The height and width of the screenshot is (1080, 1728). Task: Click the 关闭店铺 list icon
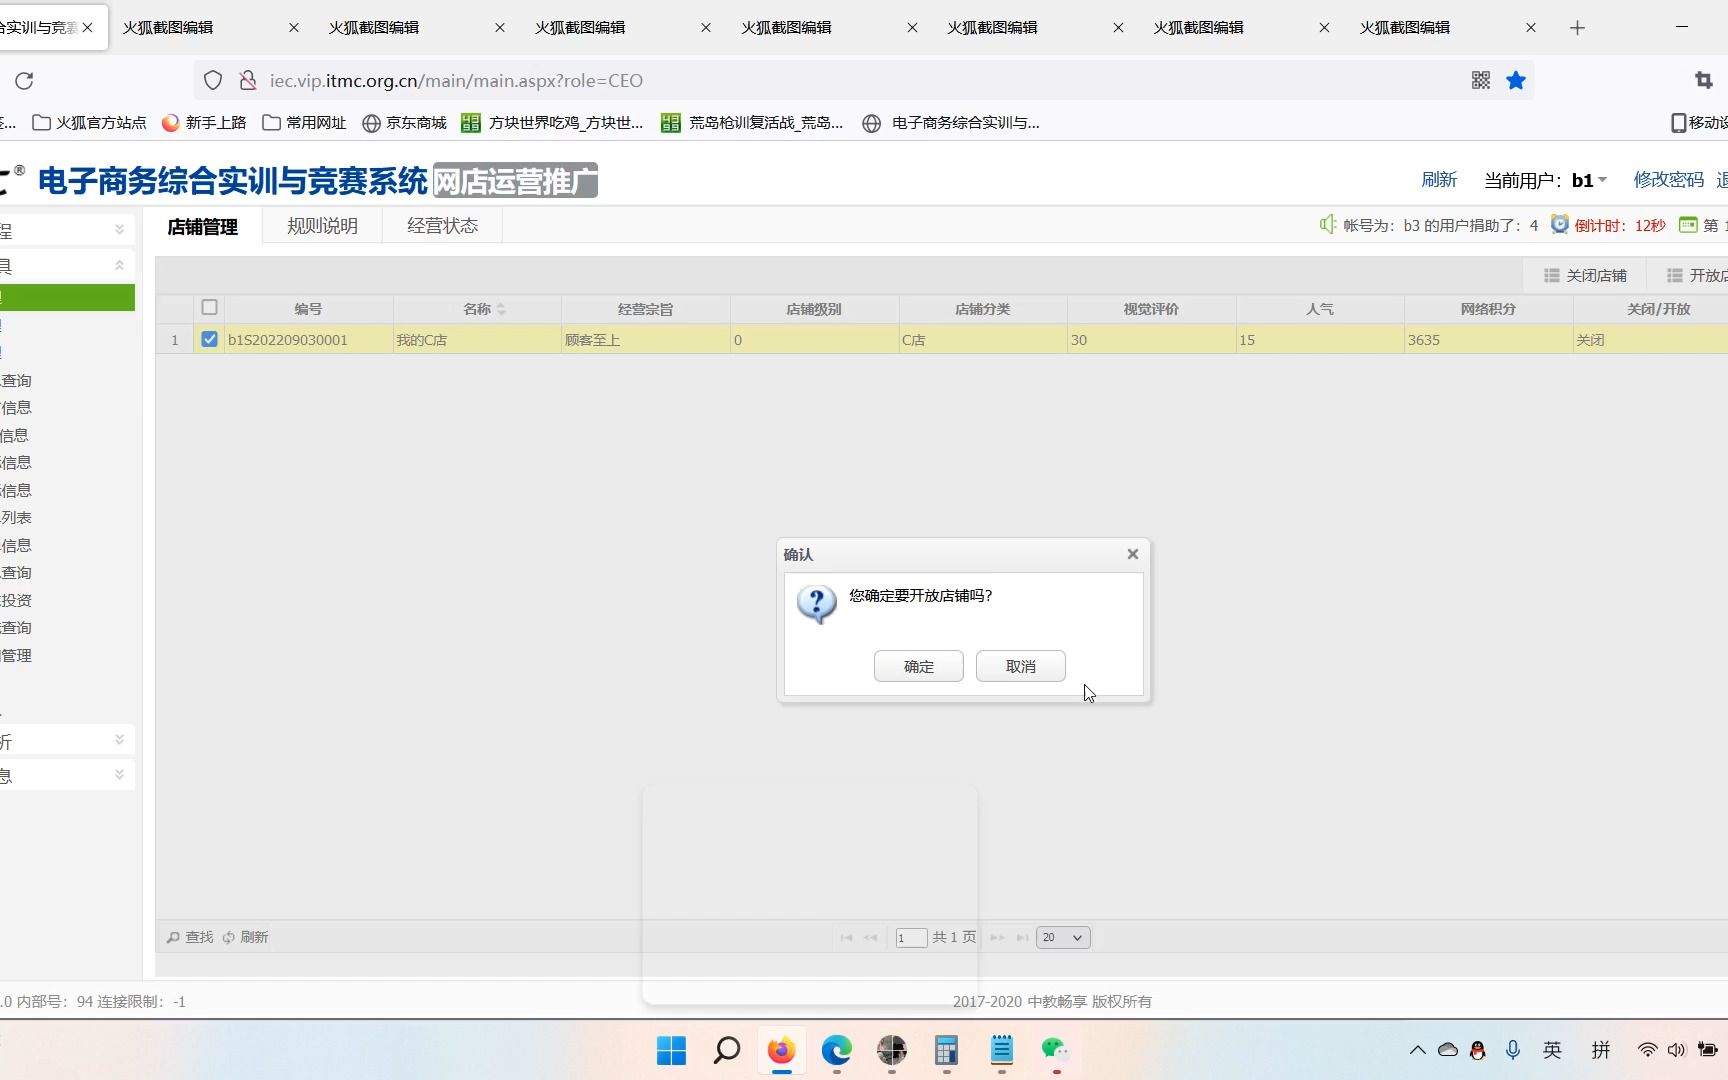click(x=1551, y=275)
